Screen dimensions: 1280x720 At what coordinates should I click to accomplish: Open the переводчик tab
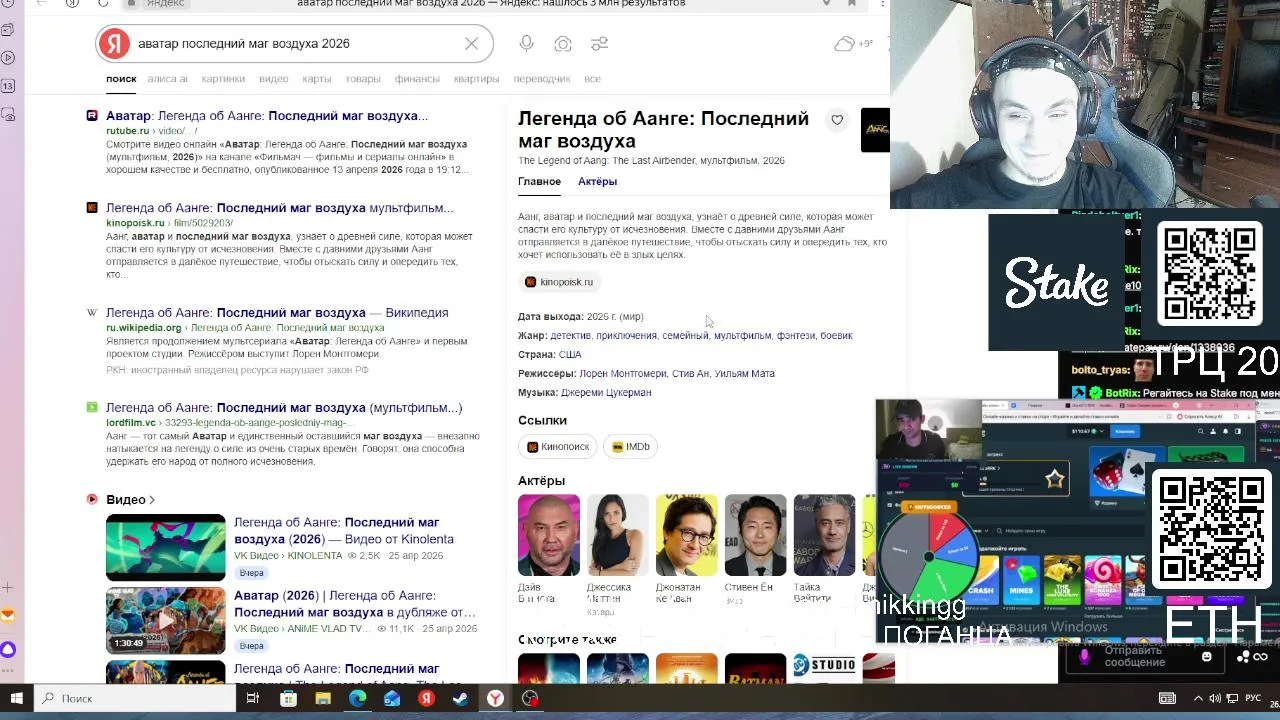(x=541, y=79)
